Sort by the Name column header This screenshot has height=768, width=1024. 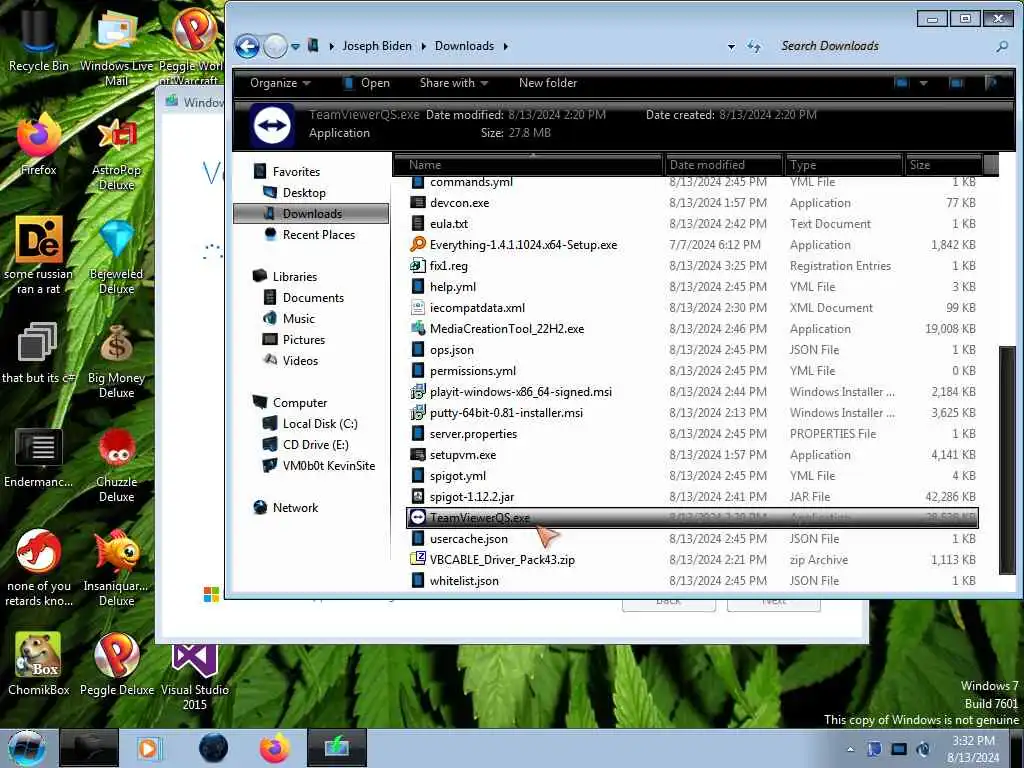[x=528, y=165]
